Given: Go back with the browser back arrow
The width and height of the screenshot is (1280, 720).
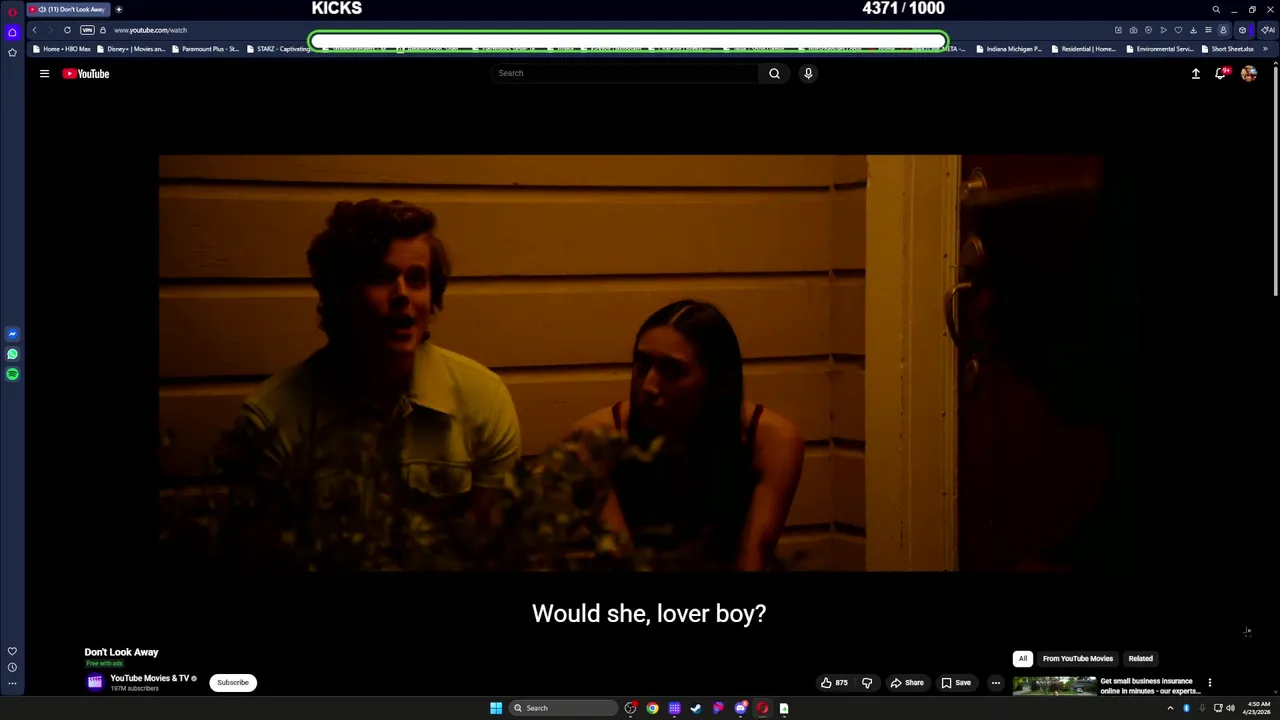Looking at the screenshot, I should 34,30.
